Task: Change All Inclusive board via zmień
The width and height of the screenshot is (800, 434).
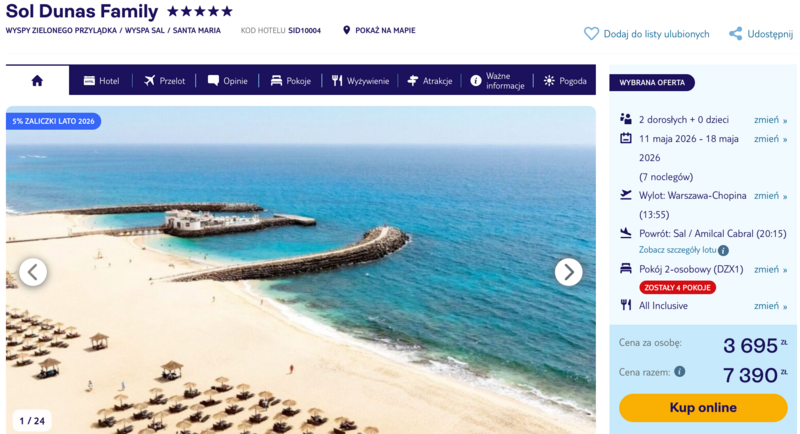Action: 770,306
